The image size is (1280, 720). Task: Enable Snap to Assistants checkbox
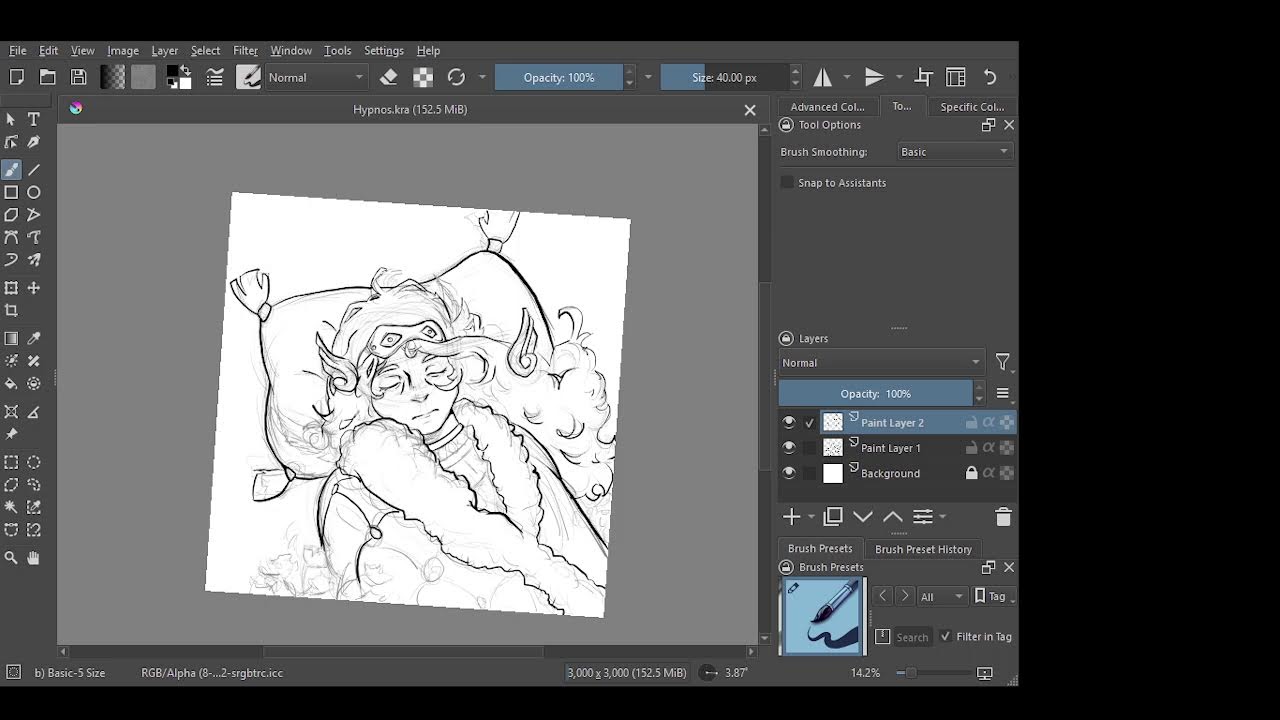pyautogui.click(x=787, y=182)
